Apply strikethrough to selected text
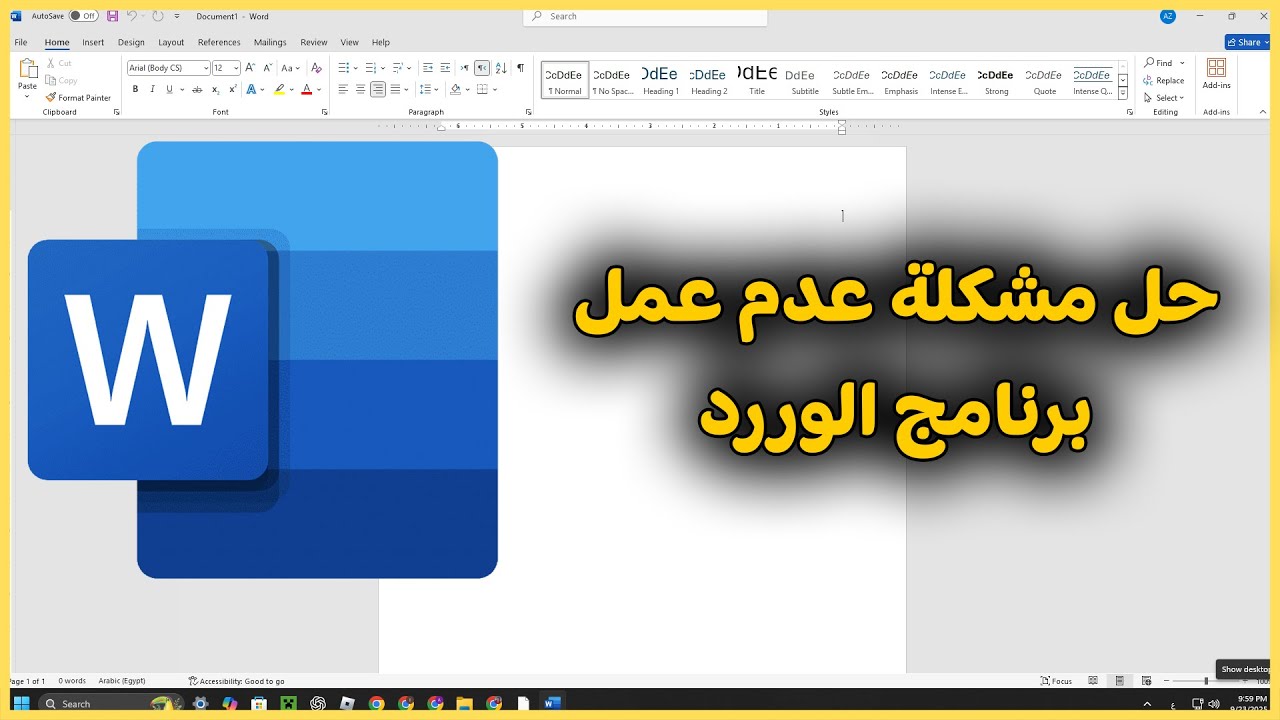This screenshot has height=720, width=1280. pyautogui.click(x=196, y=89)
